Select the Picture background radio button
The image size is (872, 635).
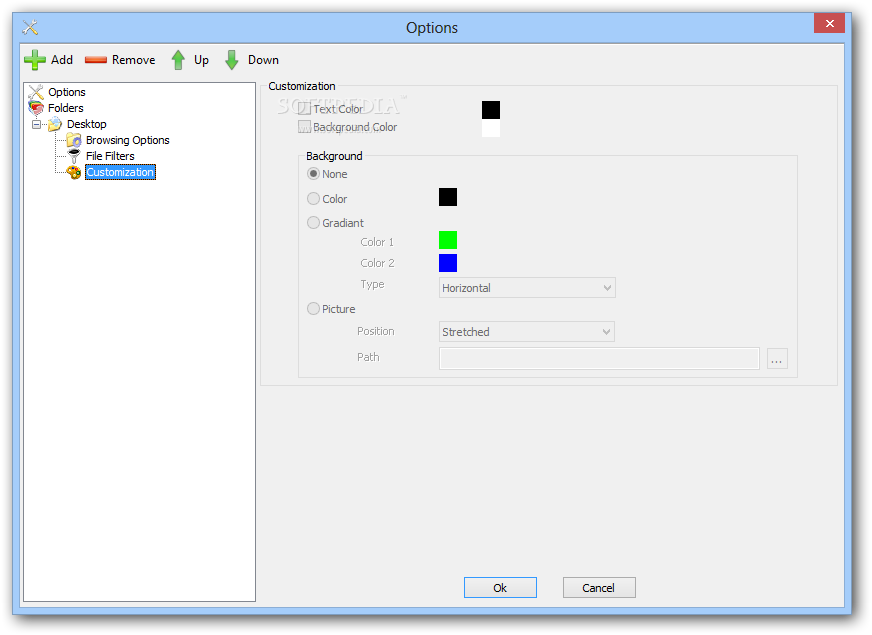click(314, 308)
